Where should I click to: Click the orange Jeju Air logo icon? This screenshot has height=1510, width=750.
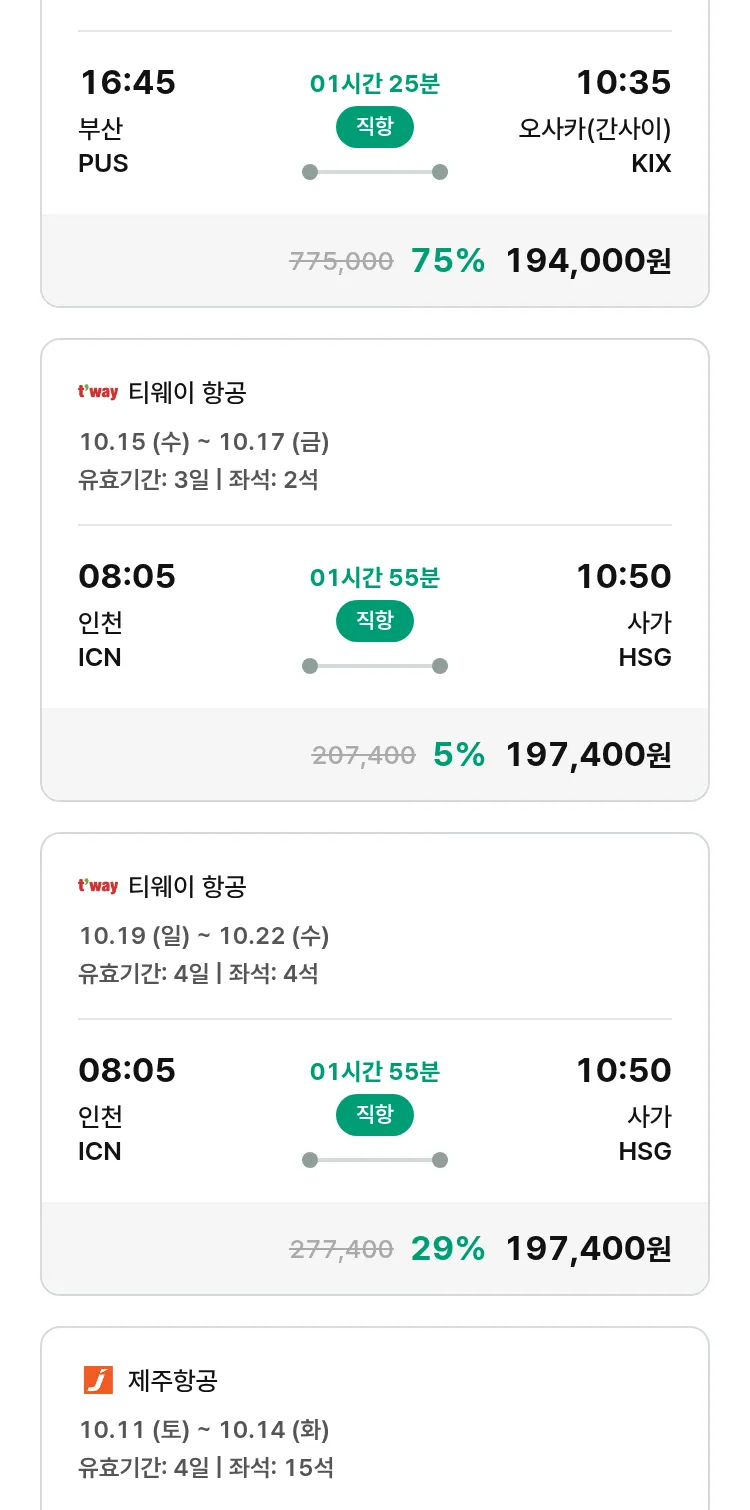98,1380
